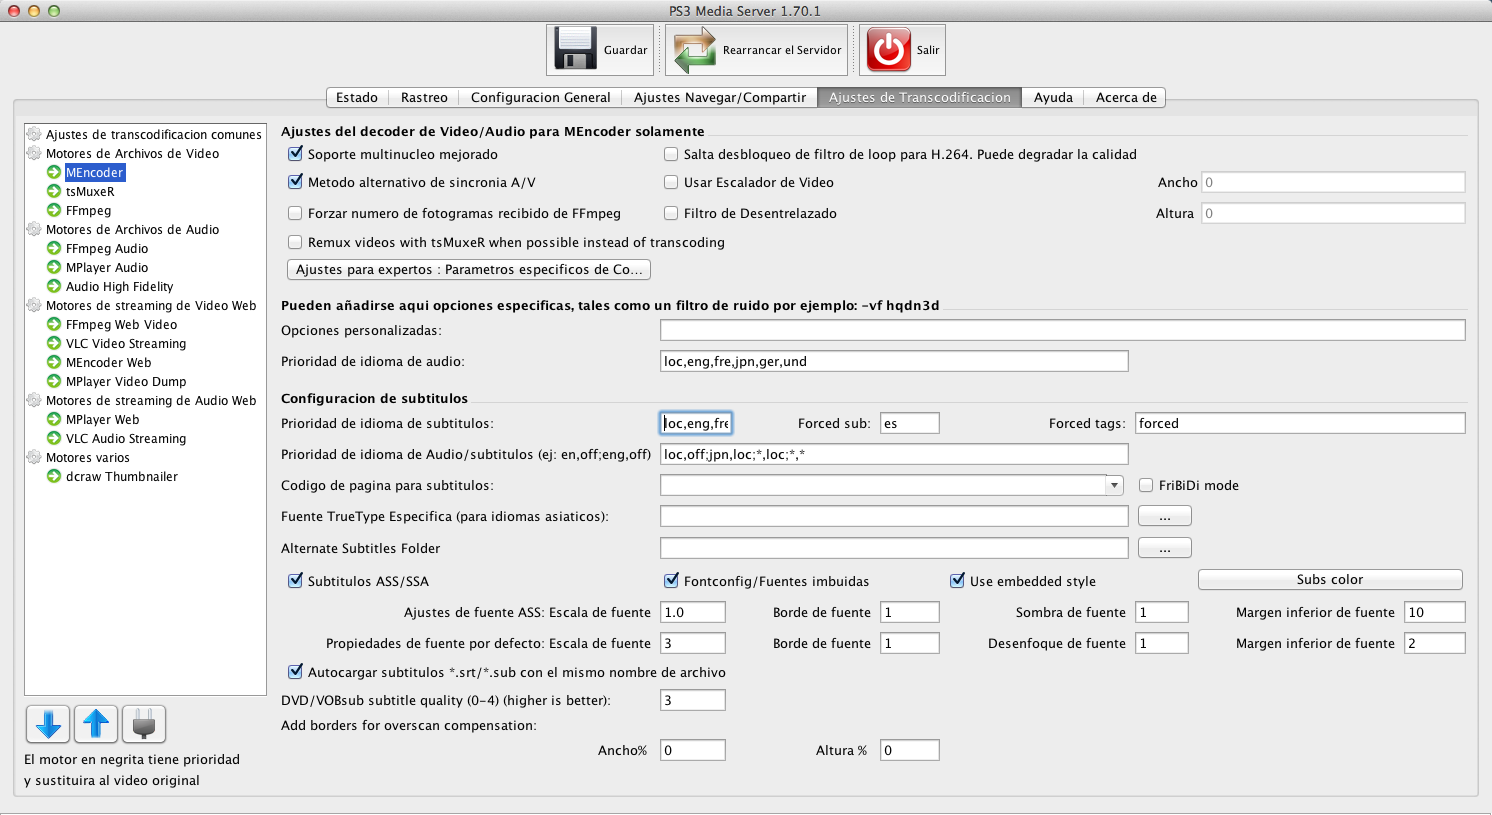The width and height of the screenshot is (1492, 815).
Task: Click gear icon of Motores varios
Action: click(x=35, y=457)
